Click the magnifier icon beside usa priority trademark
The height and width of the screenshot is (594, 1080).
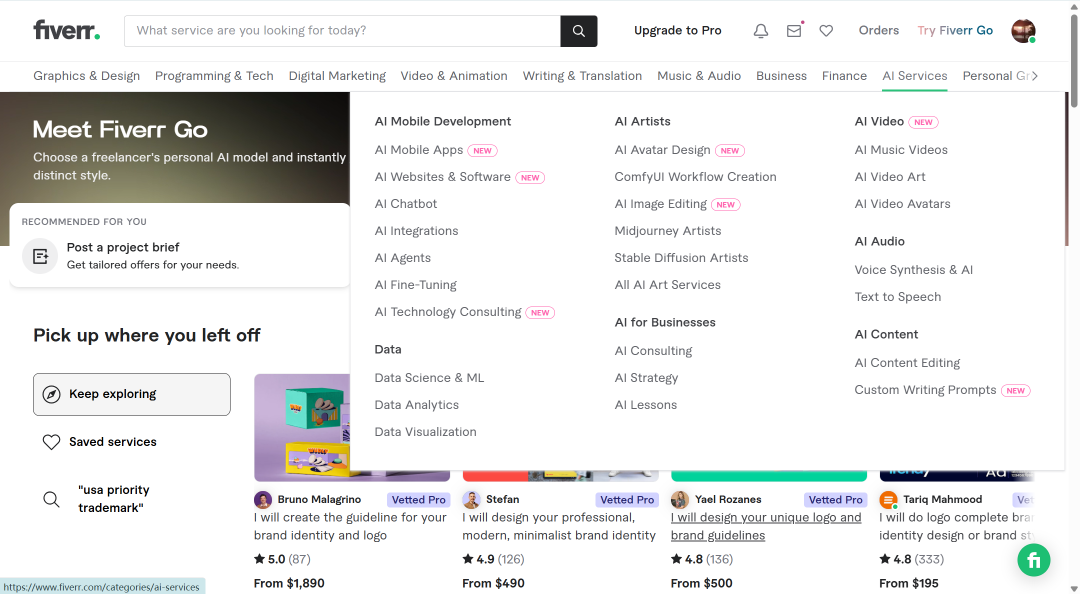coord(52,499)
